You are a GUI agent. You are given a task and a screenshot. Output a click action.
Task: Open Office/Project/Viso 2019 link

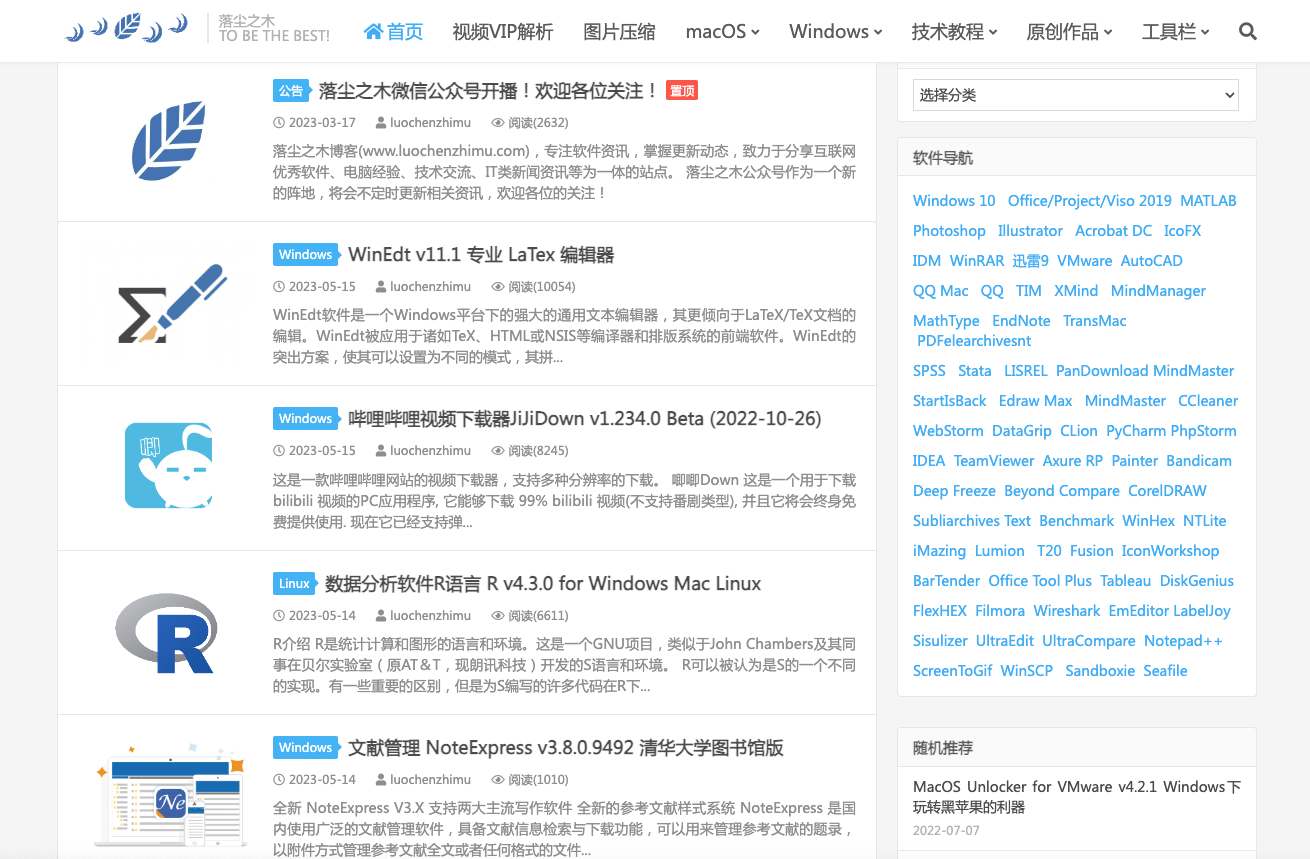[x=1090, y=201]
